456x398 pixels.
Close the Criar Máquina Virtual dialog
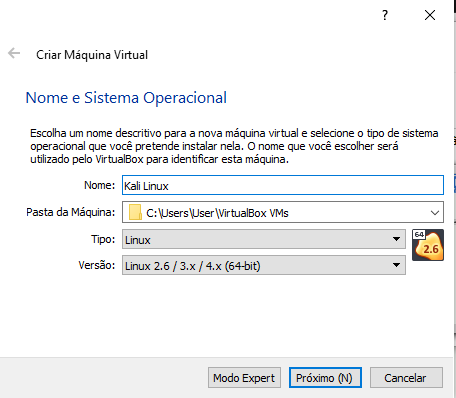(x=430, y=15)
